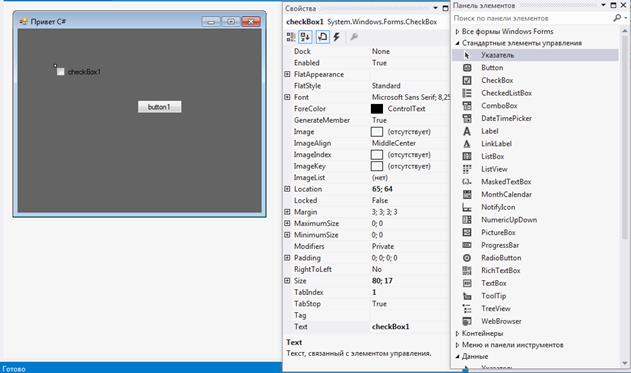This screenshot has height=373, width=631.
Task: Click the Modifiers value Private
Action: point(383,246)
